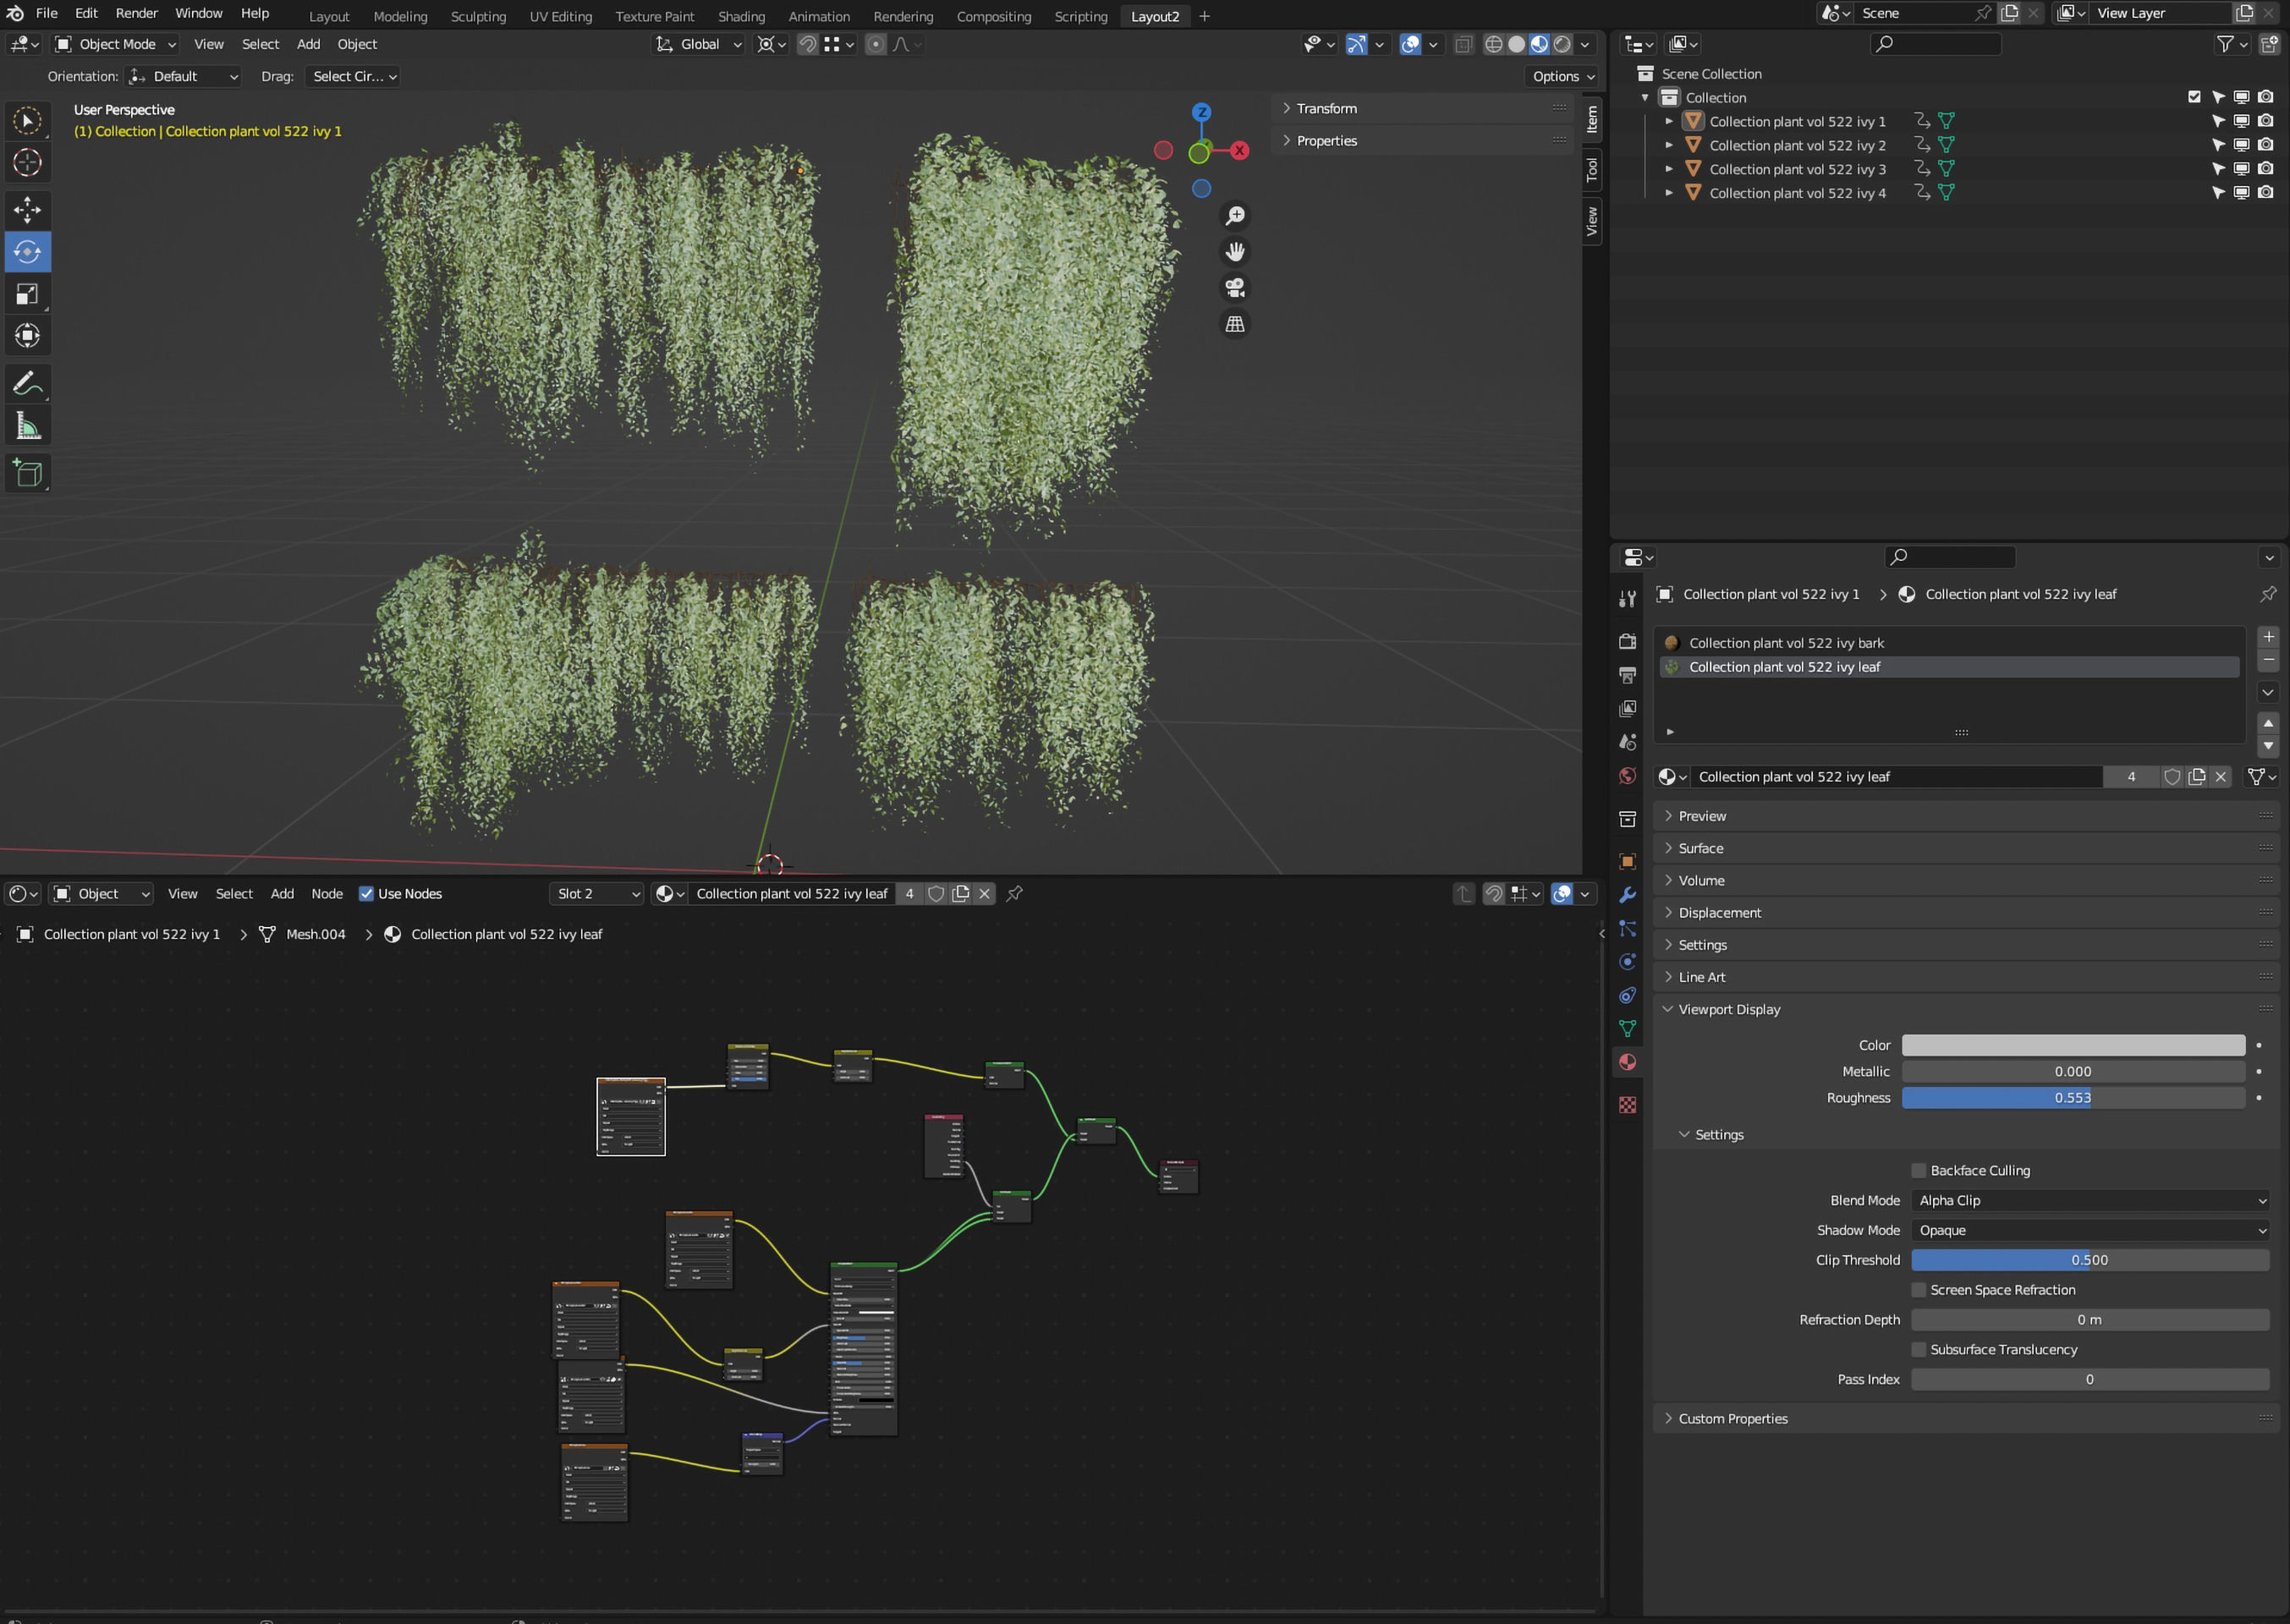2290x1624 pixels.
Task: Remove the selected material slot
Action: (x=2268, y=660)
